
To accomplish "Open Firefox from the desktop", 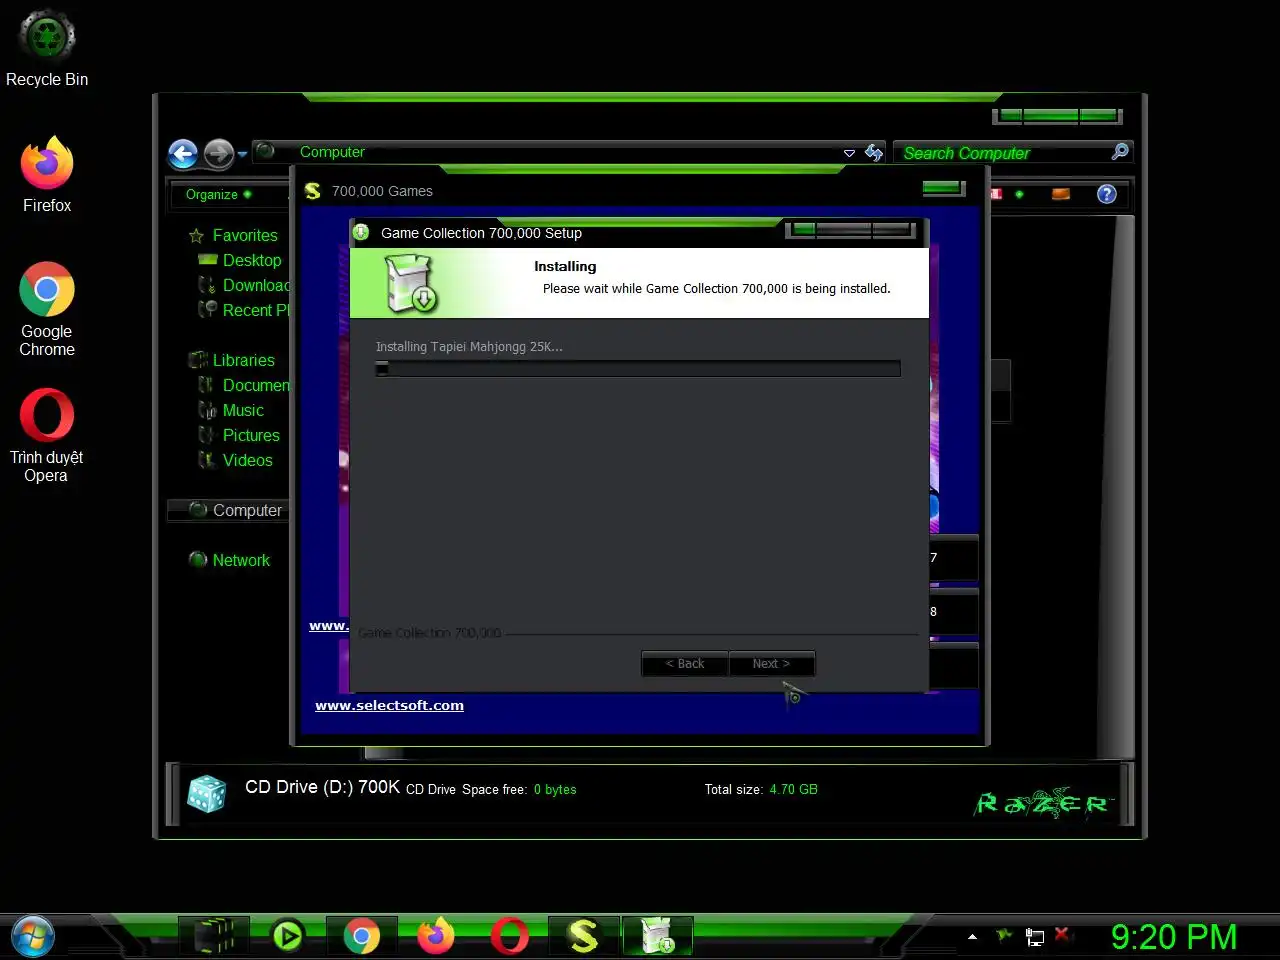I will [x=47, y=175].
